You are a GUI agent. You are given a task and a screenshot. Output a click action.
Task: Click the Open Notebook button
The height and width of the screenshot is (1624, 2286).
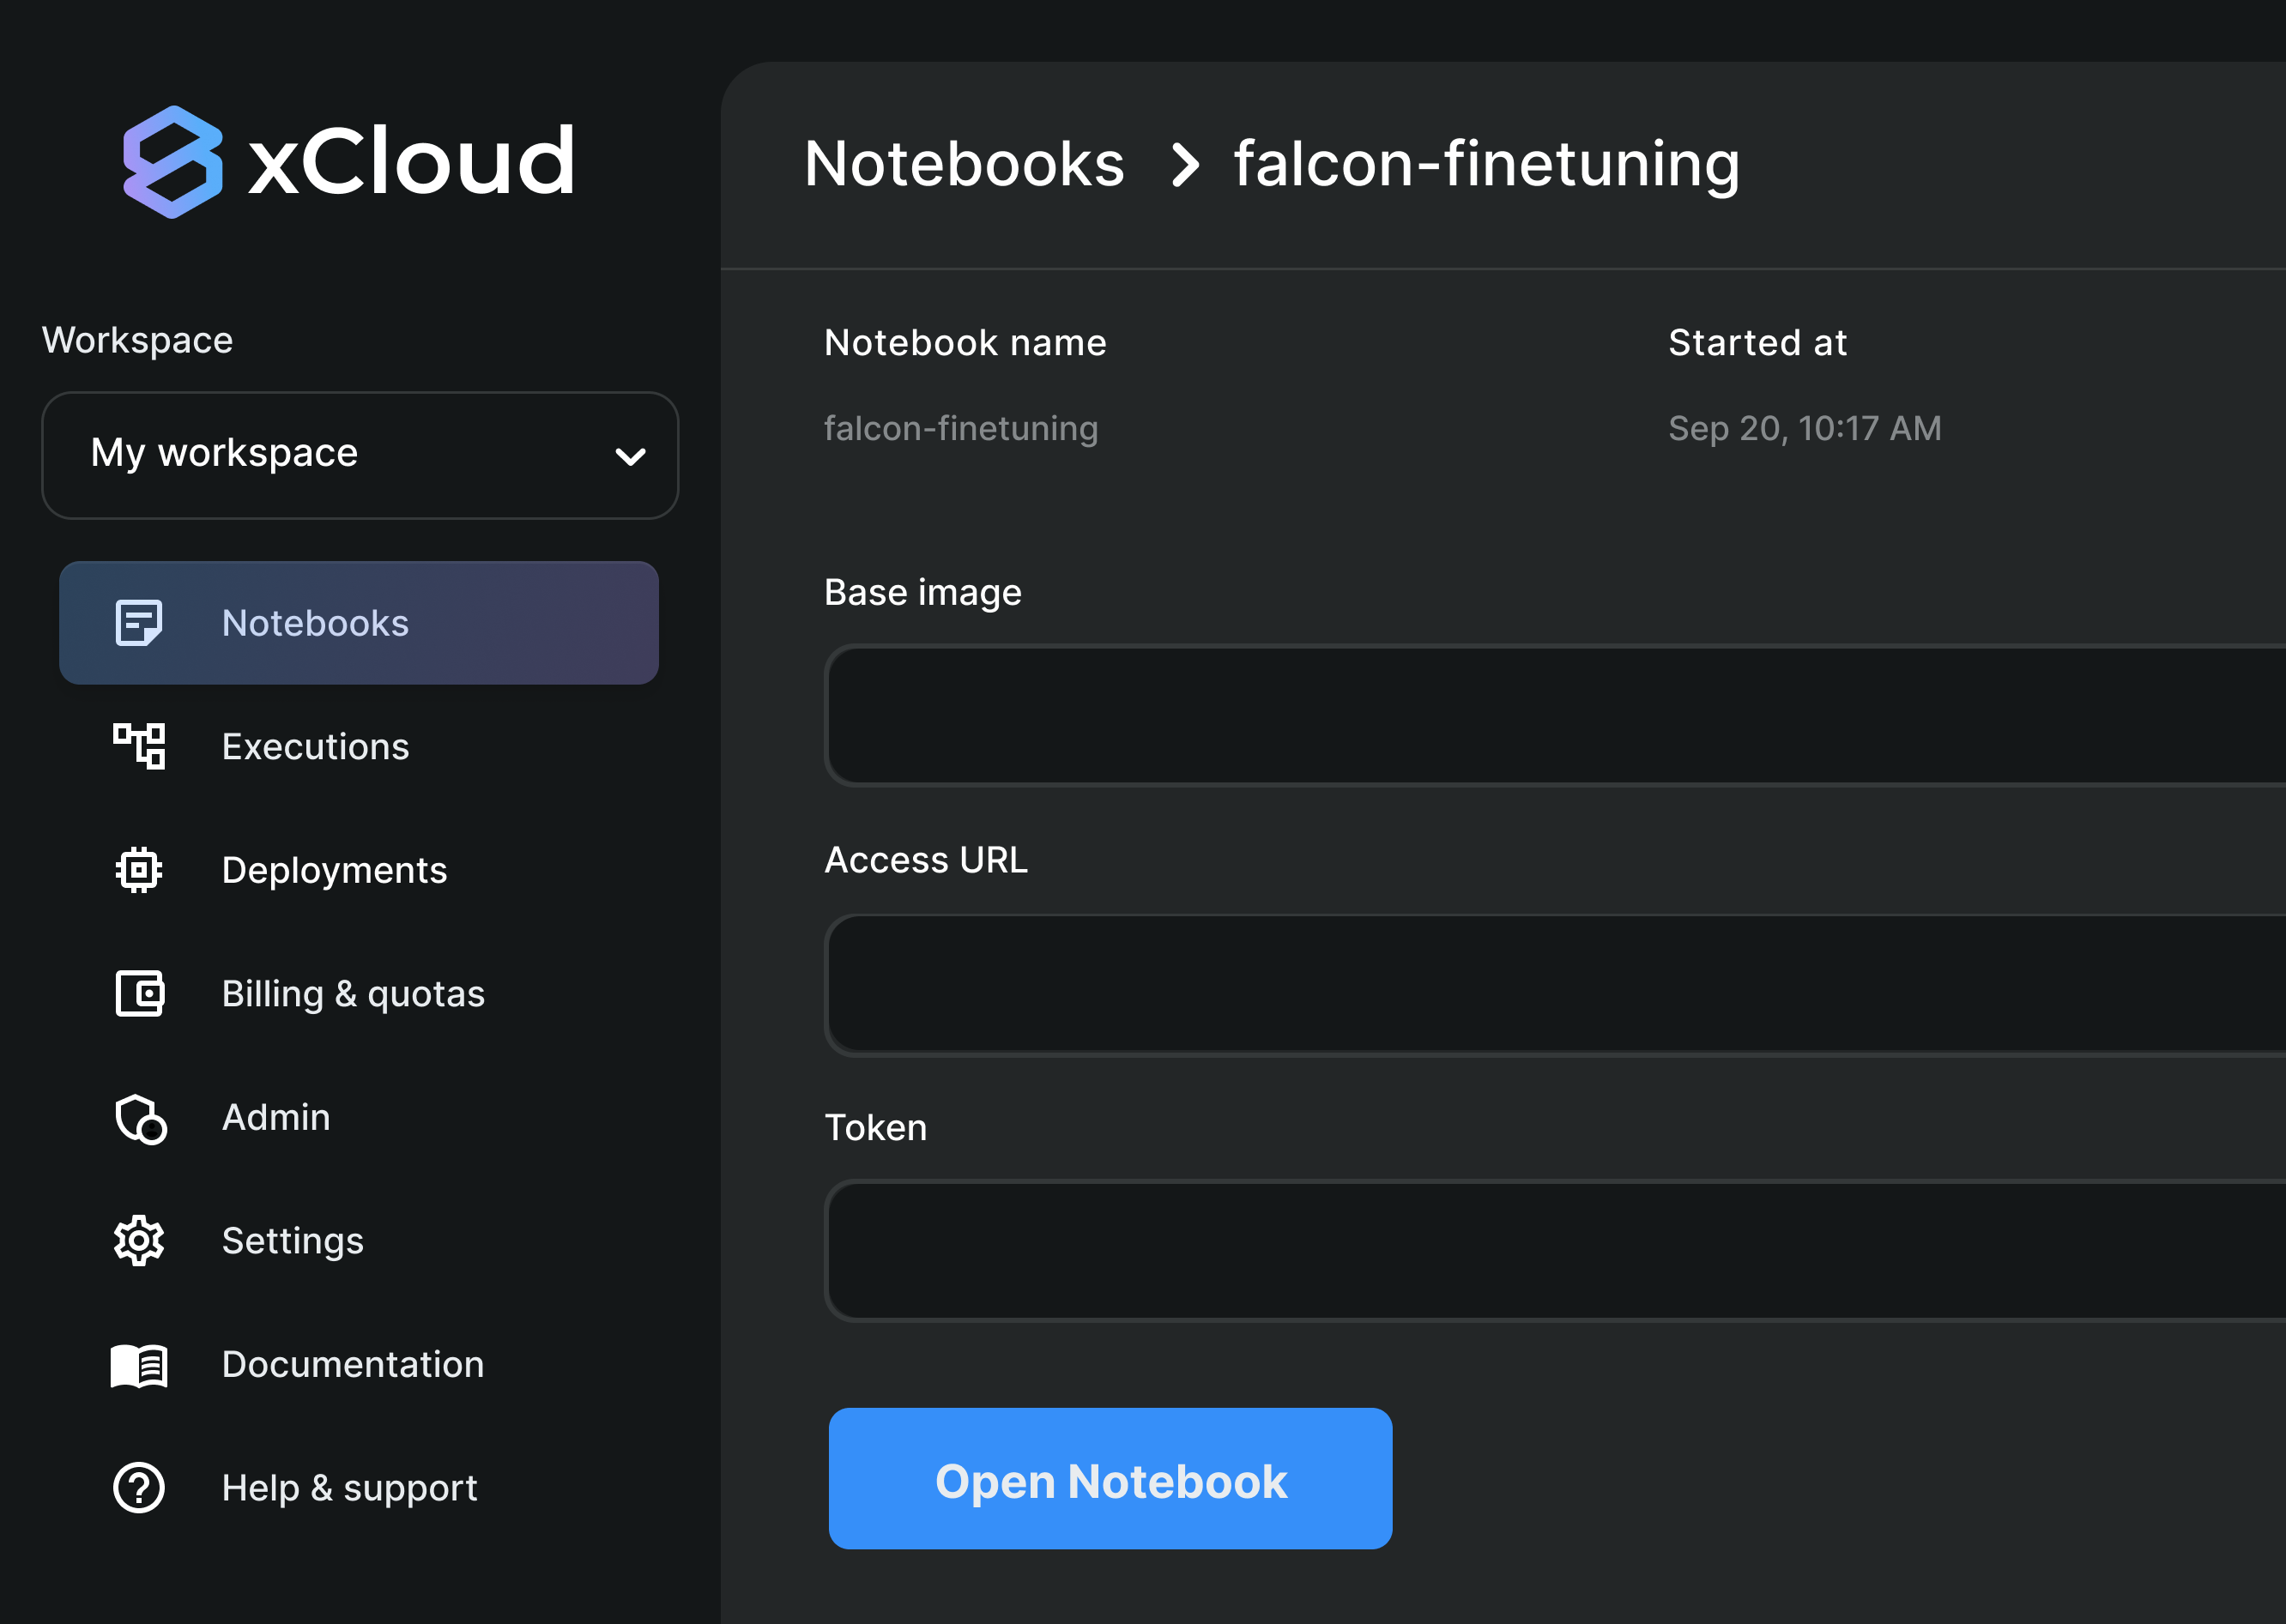[1110, 1478]
